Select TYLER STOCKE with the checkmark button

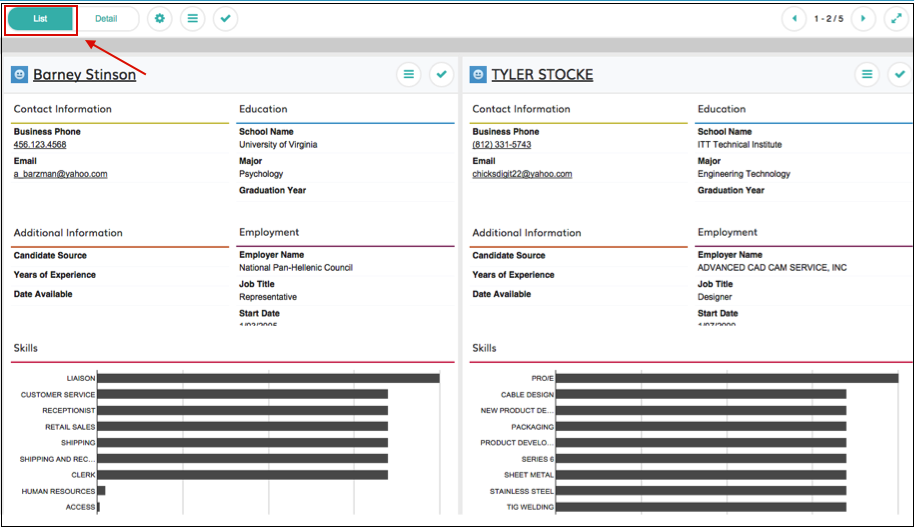point(900,74)
